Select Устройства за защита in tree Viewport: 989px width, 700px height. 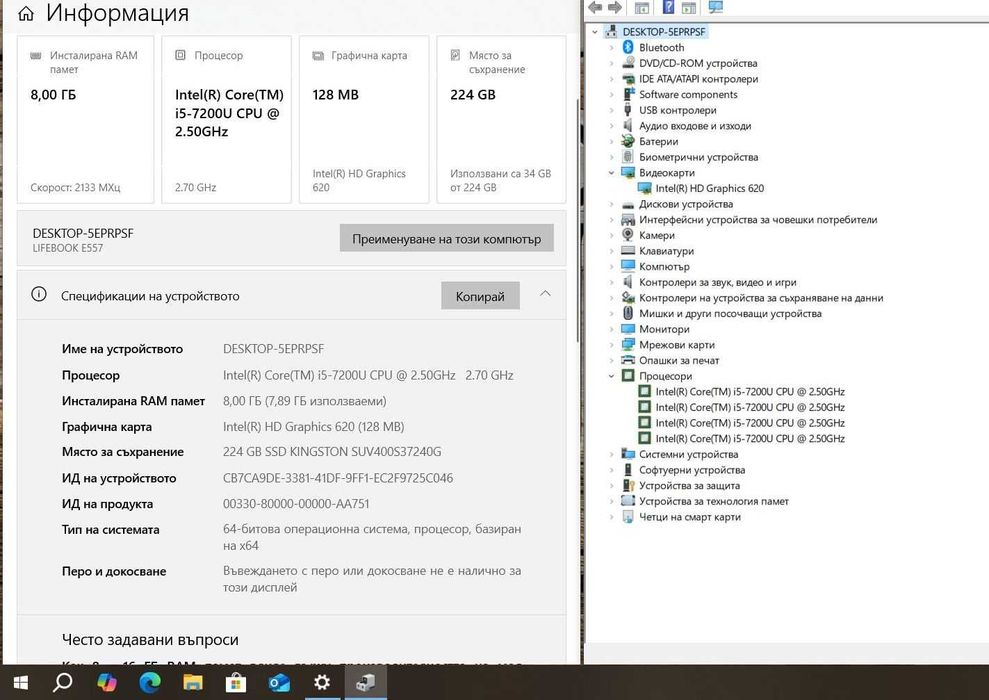(x=689, y=486)
